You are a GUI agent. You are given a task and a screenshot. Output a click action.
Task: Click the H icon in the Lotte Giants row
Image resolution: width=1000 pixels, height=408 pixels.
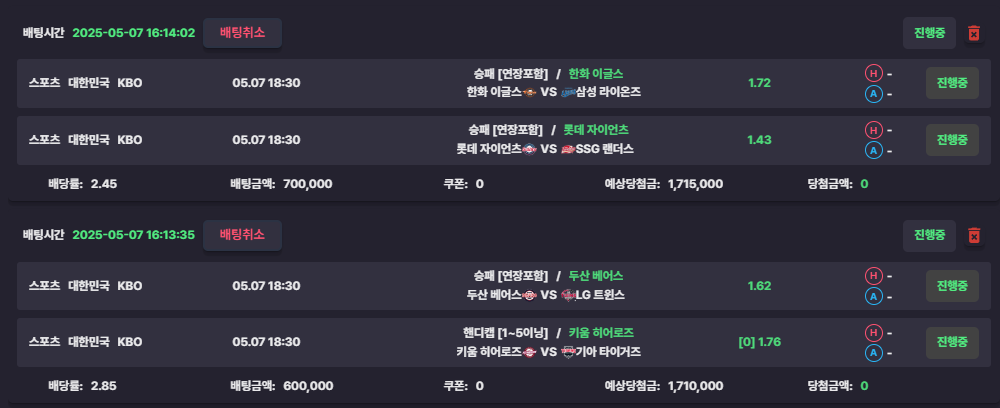click(872, 130)
